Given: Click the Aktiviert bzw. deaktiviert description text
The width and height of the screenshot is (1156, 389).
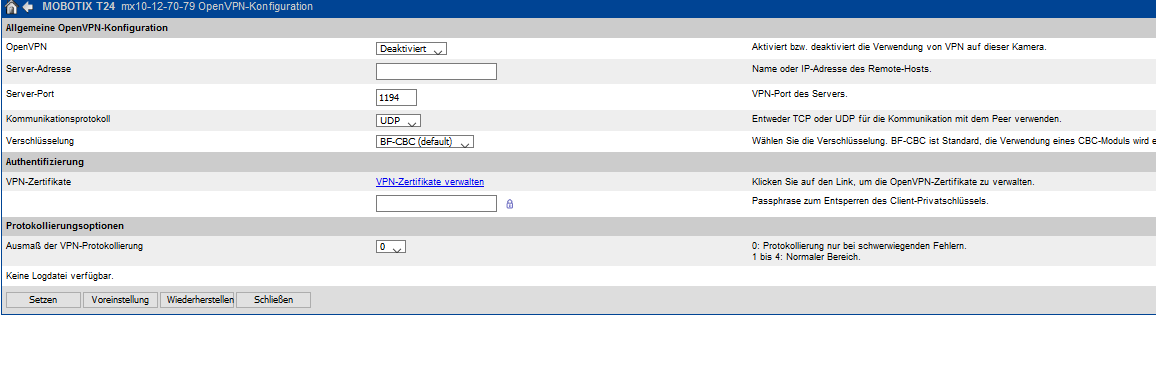Looking at the screenshot, I should 899,46.
